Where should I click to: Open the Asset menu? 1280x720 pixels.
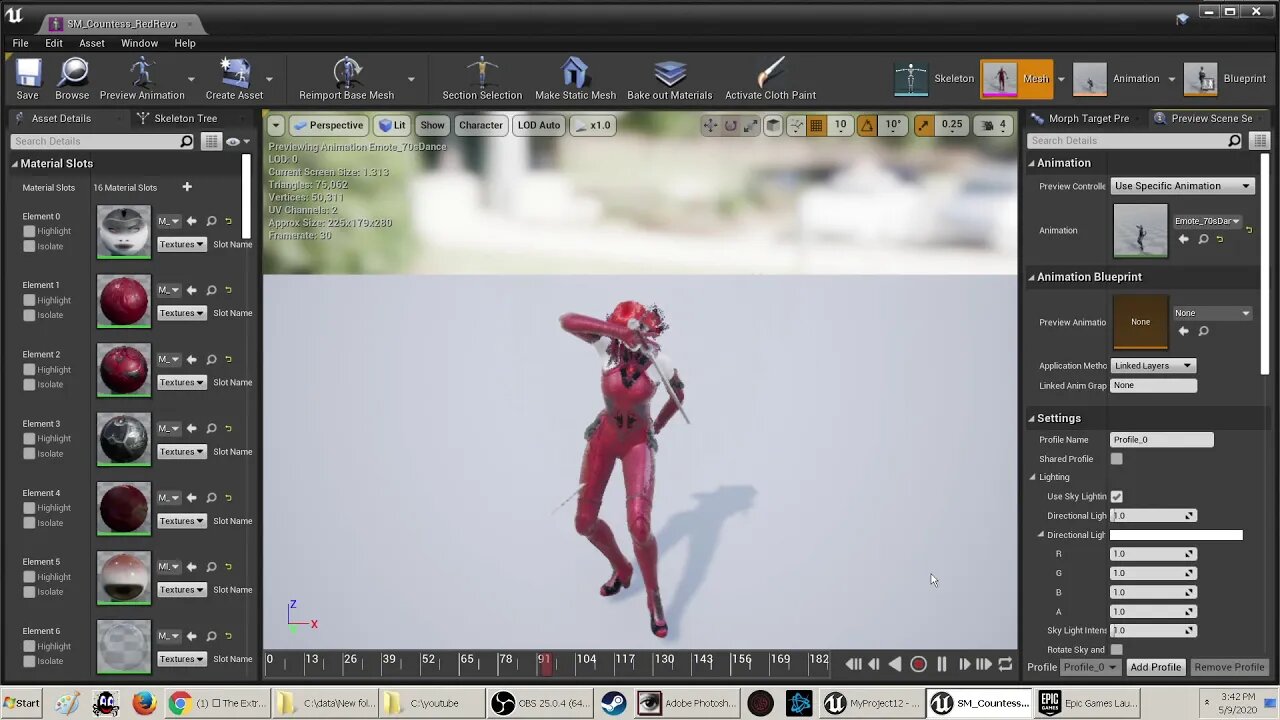[x=92, y=43]
